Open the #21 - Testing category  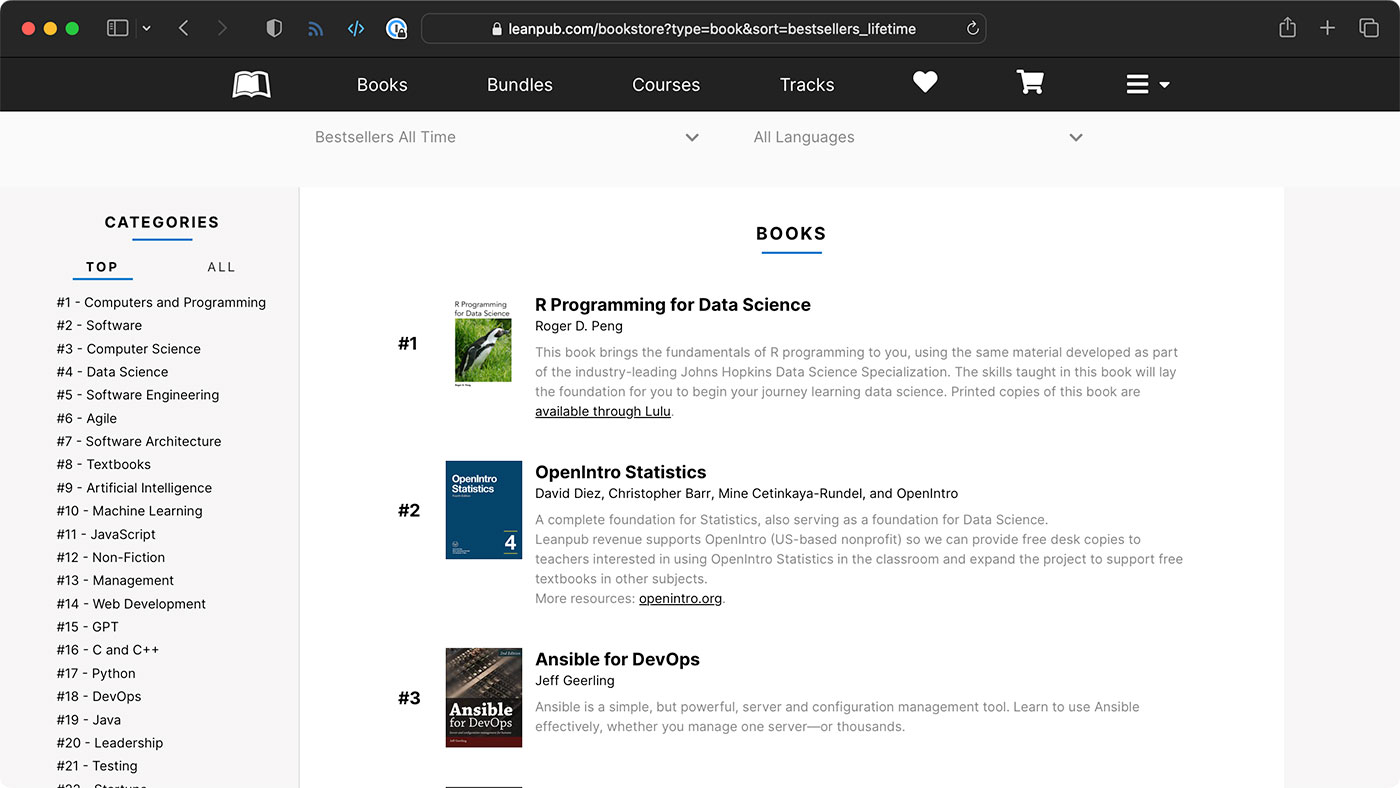coord(97,766)
